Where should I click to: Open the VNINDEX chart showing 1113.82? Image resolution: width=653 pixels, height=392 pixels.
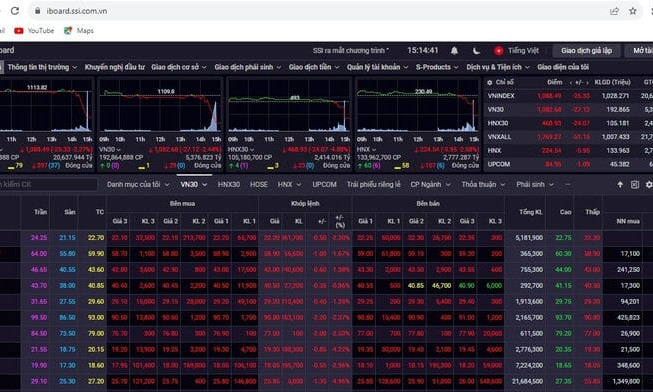(x=46, y=106)
